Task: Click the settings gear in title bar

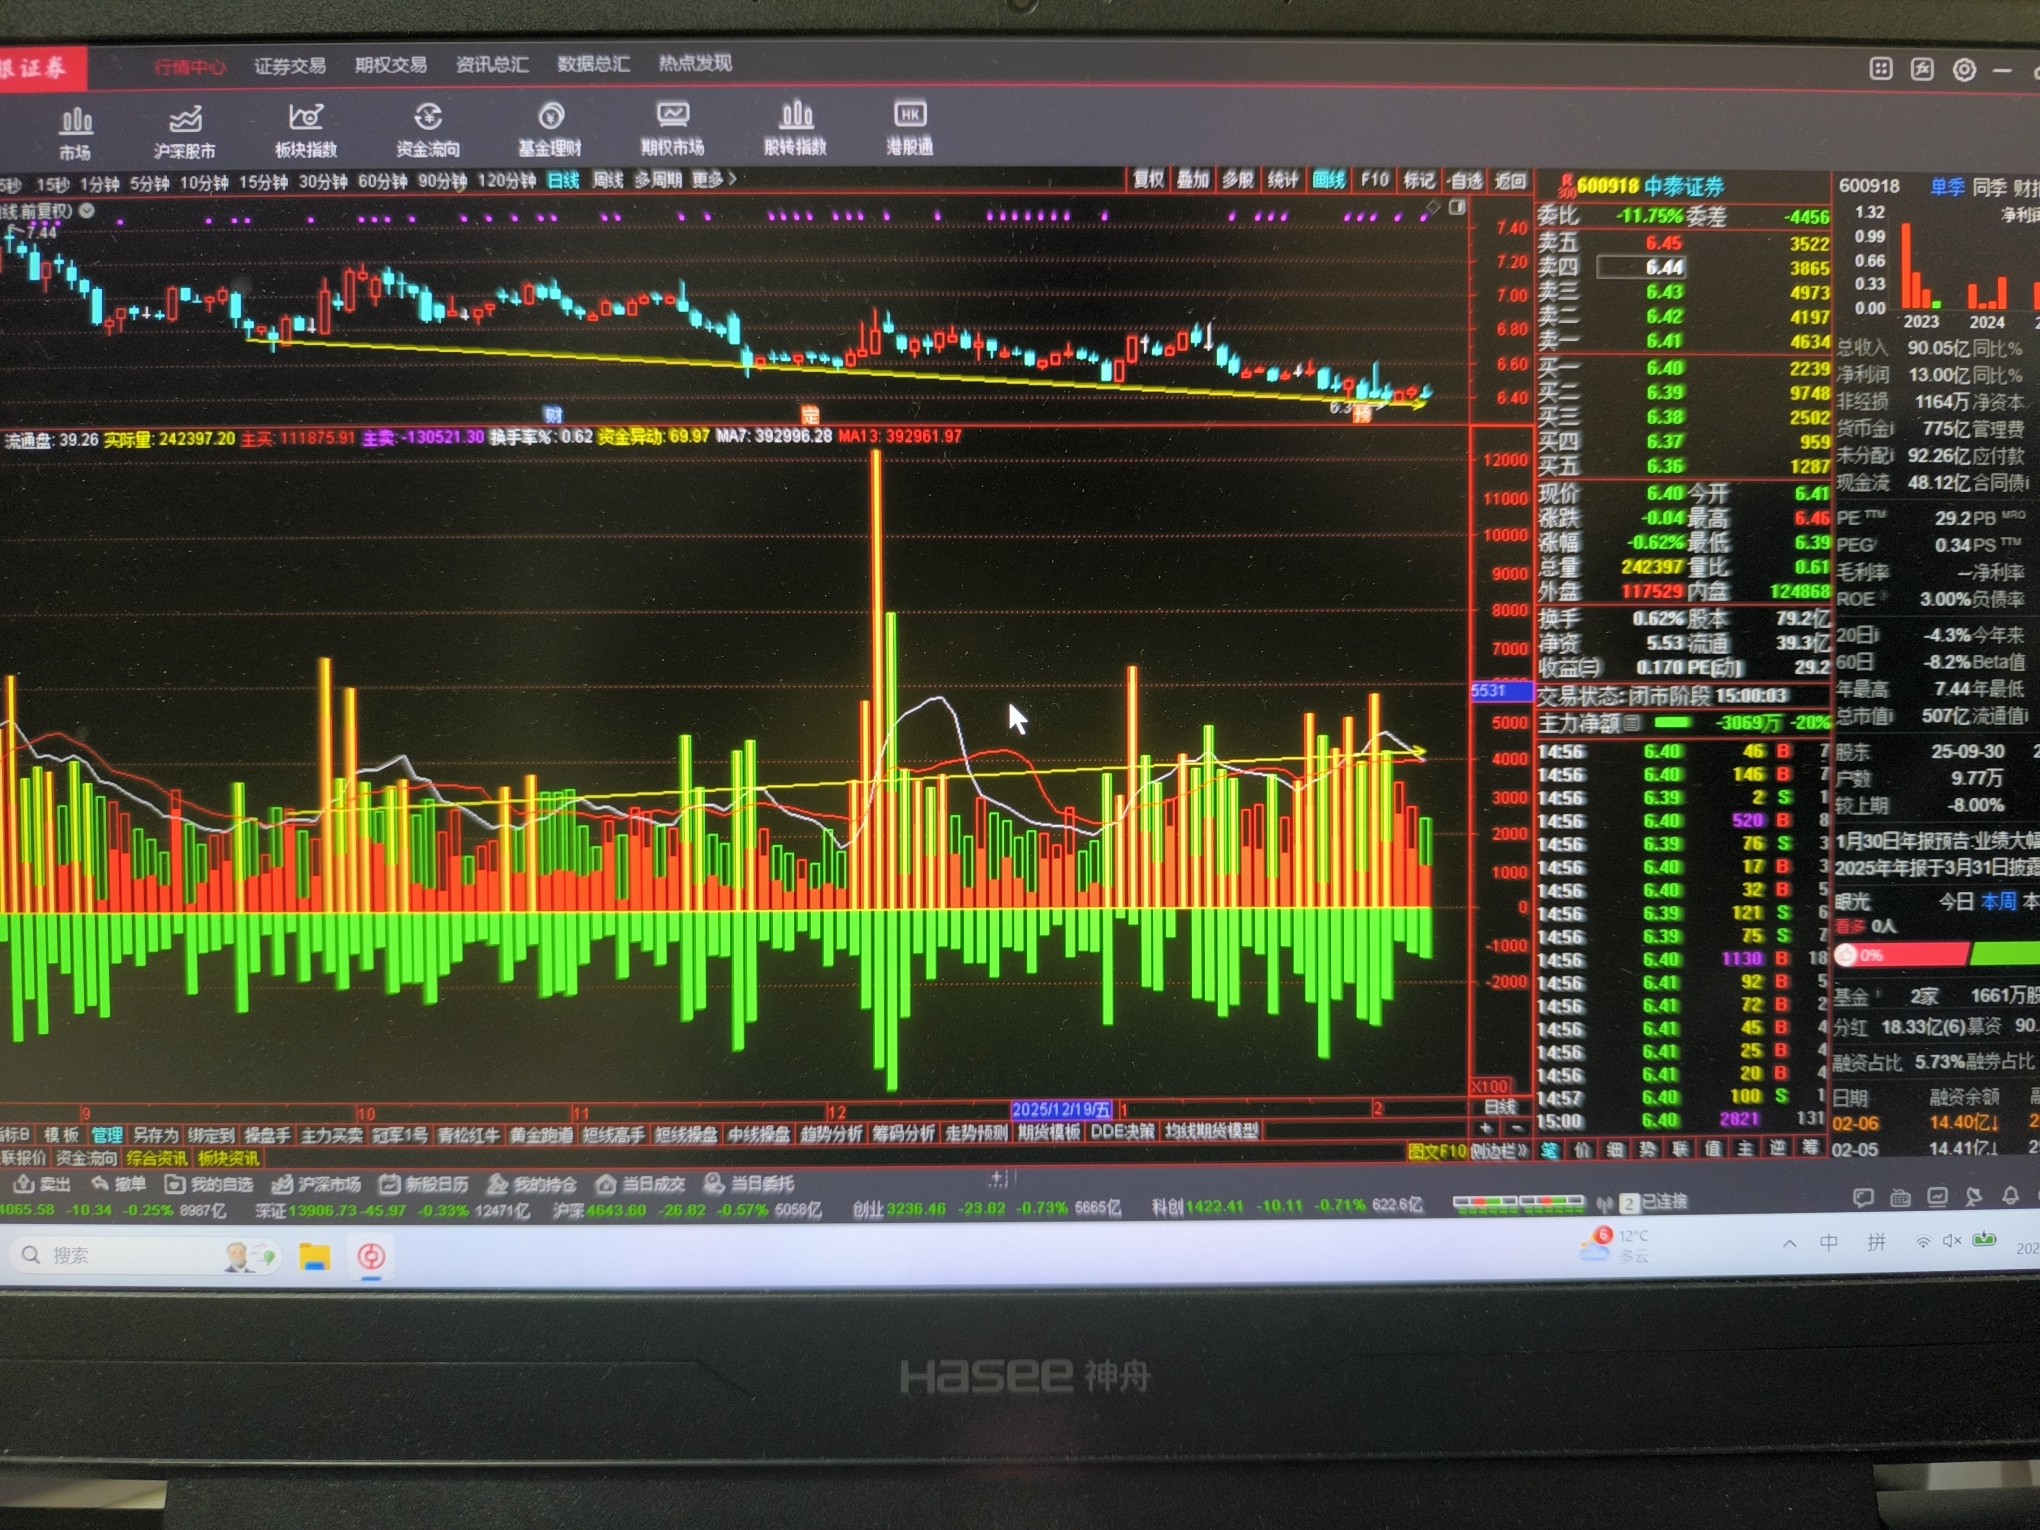Action: 1964,70
